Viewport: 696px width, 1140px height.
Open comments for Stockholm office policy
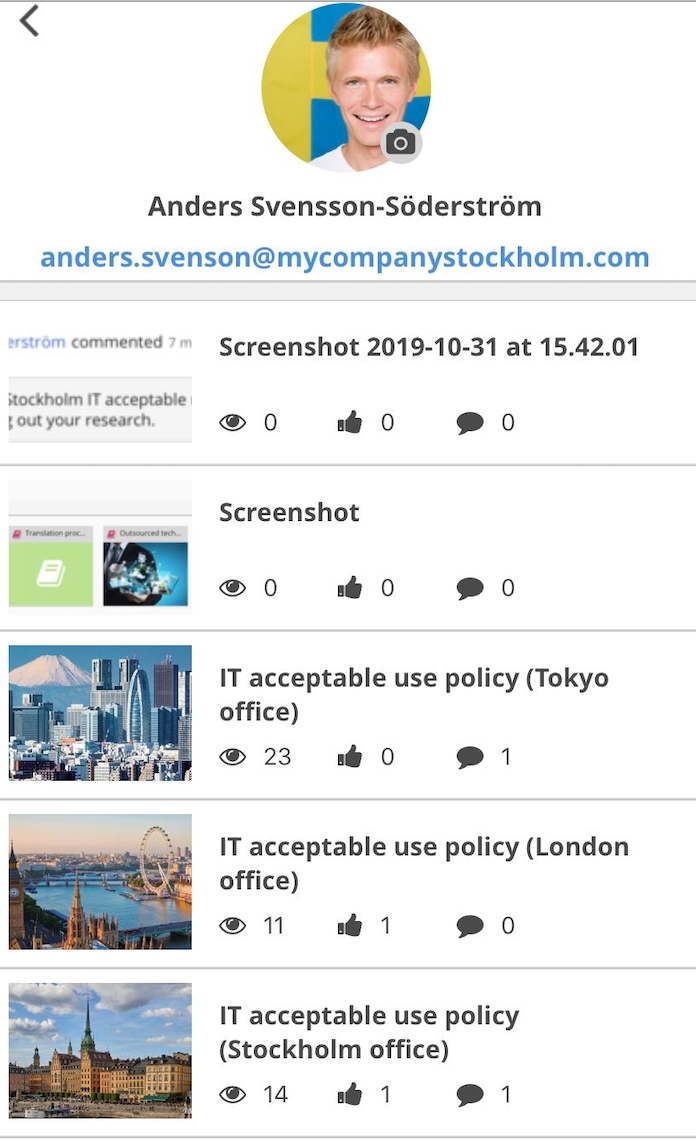(x=470, y=1095)
